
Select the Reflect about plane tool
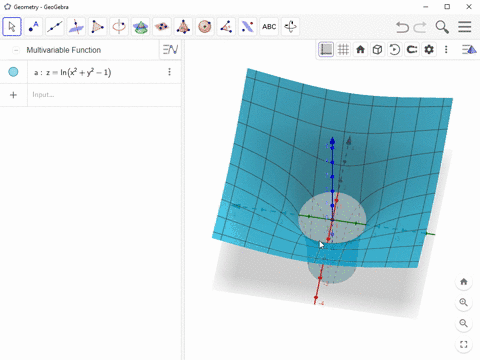[x=247, y=27]
